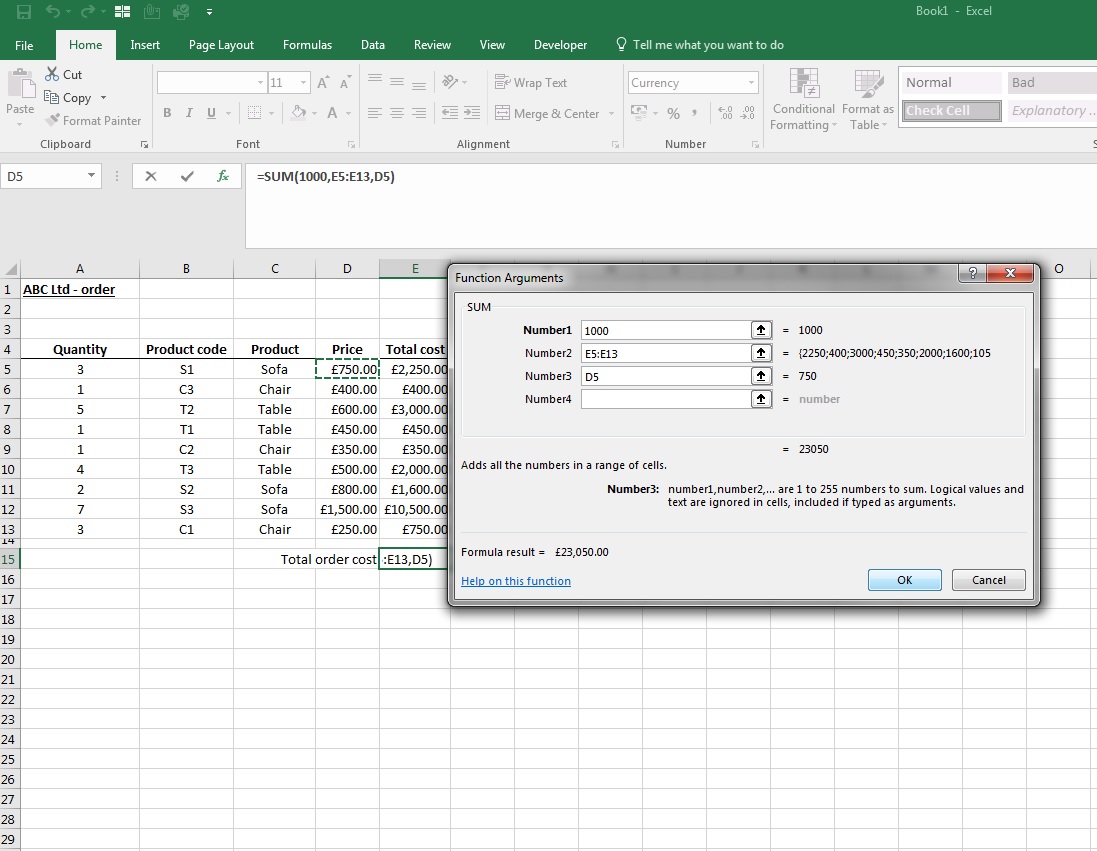Open Format as Table menu
Viewport: 1097px width, 851px height.
(868, 99)
